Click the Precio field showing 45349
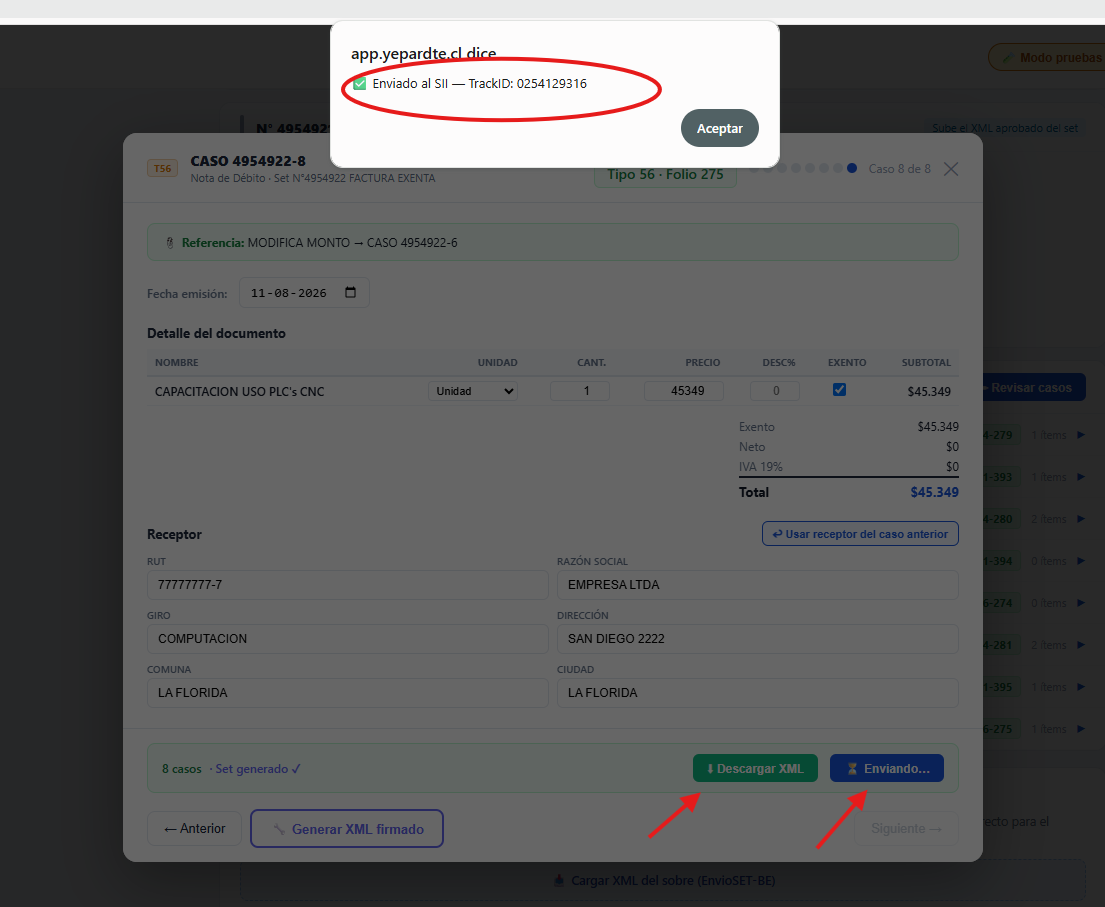Screen dimensions: 1105x907 (684, 391)
